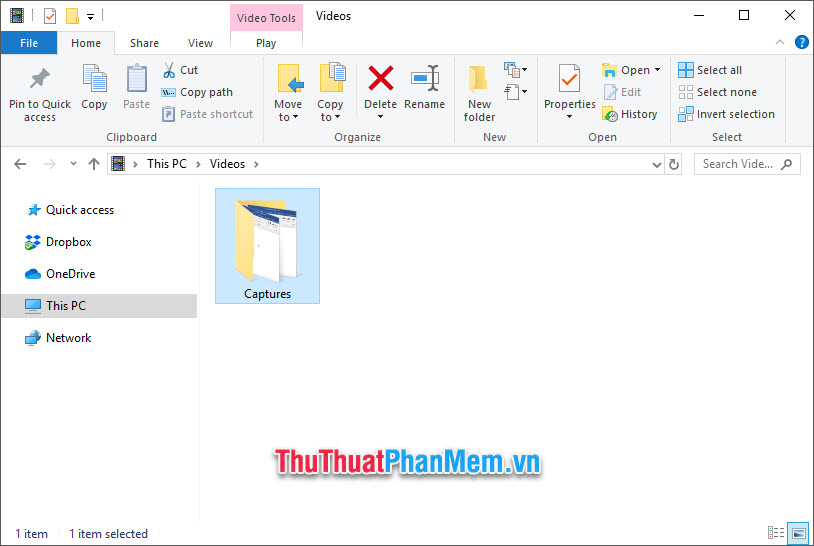Viewport: 814px width, 546px height.
Task: Refresh the Videos folder view
Action: [x=673, y=165]
